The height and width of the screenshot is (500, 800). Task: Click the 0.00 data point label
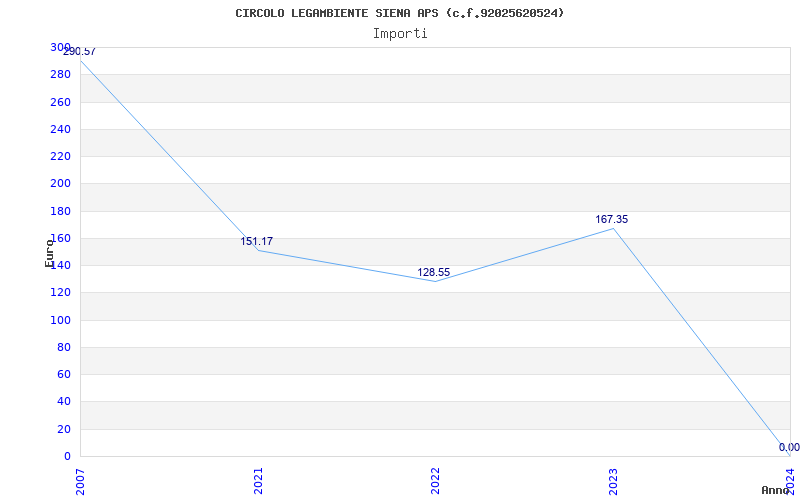[x=789, y=447]
